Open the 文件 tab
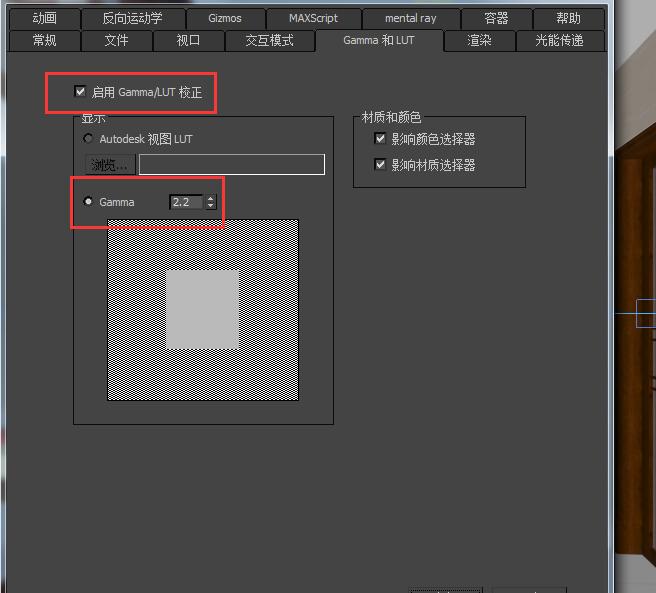656x593 pixels. 116,41
